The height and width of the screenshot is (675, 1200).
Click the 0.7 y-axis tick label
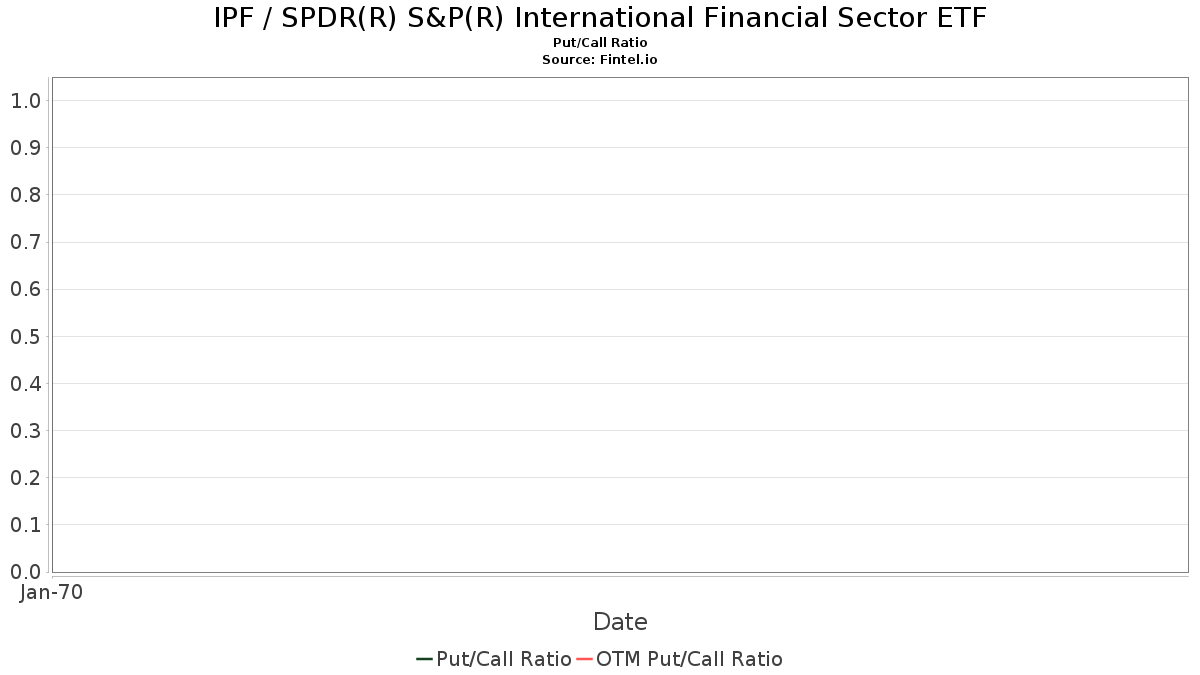coord(26,242)
